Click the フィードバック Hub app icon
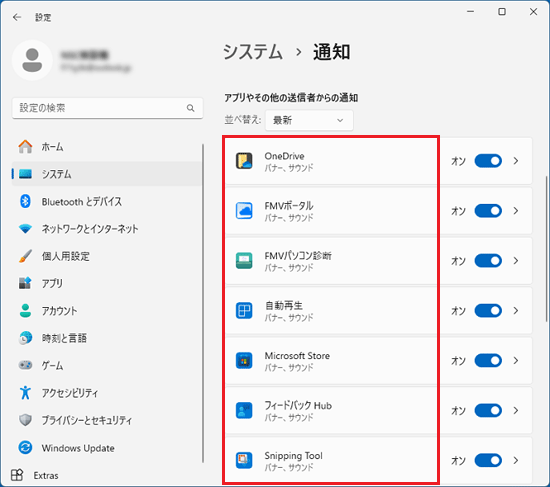 (244, 411)
